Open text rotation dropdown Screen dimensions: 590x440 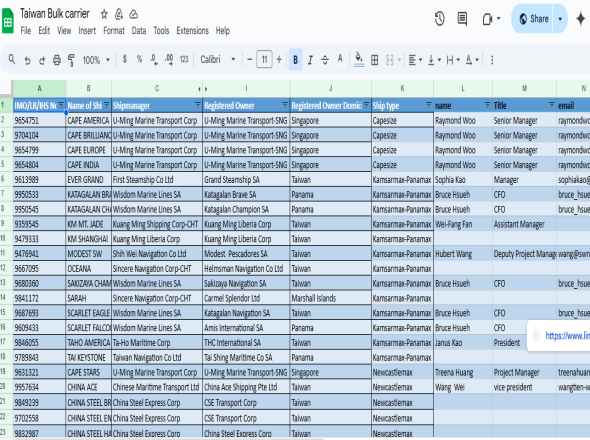click(472, 60)
